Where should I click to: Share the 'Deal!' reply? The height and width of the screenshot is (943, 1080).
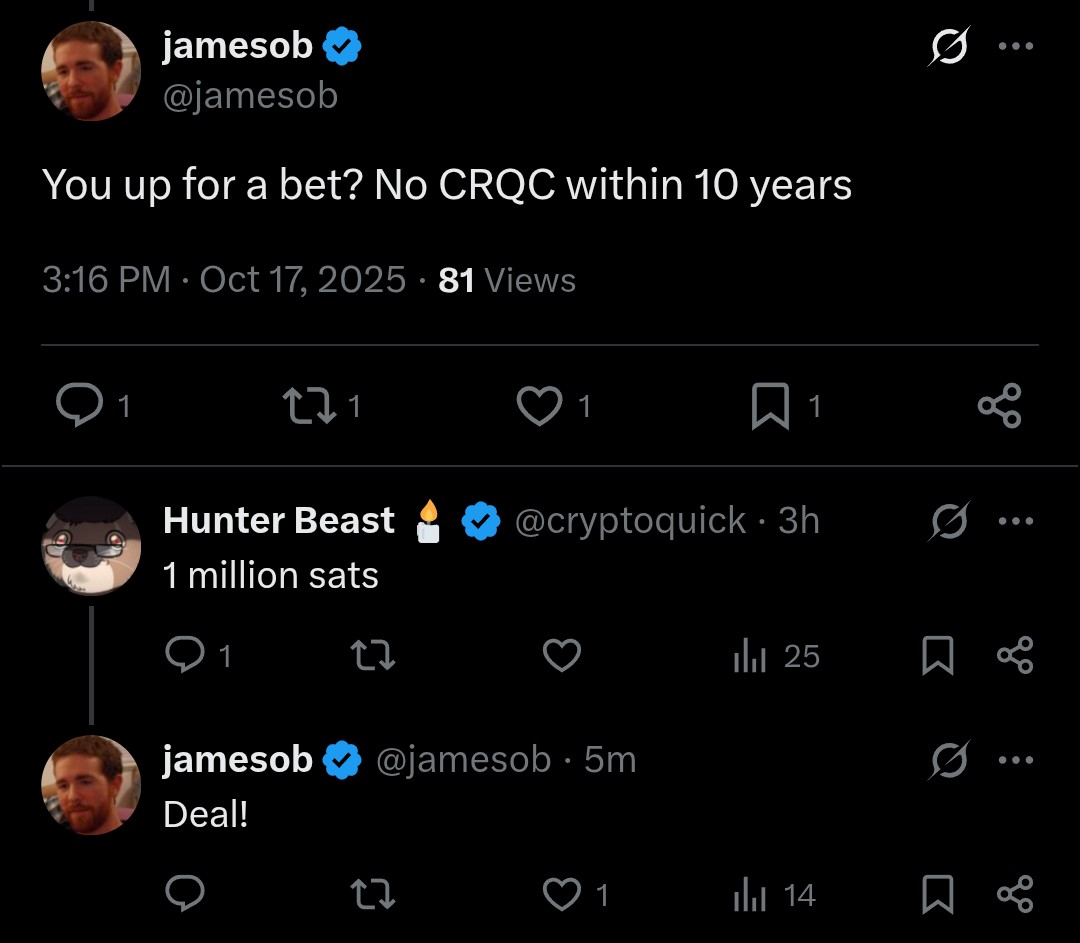[x=1015, y=894]
